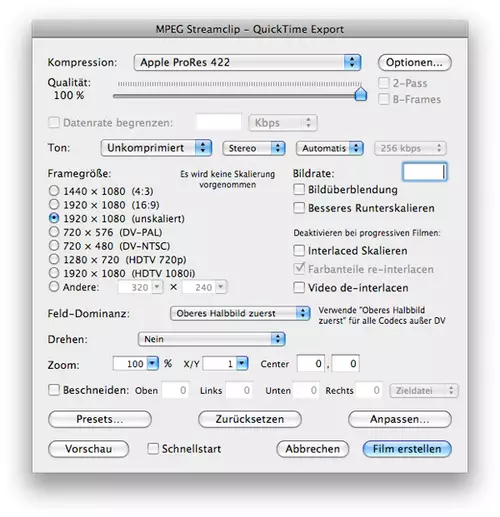500x517 pixels.
Task: Enable the Bildüberblendung checkbox
Action: [x=299, y=189]
